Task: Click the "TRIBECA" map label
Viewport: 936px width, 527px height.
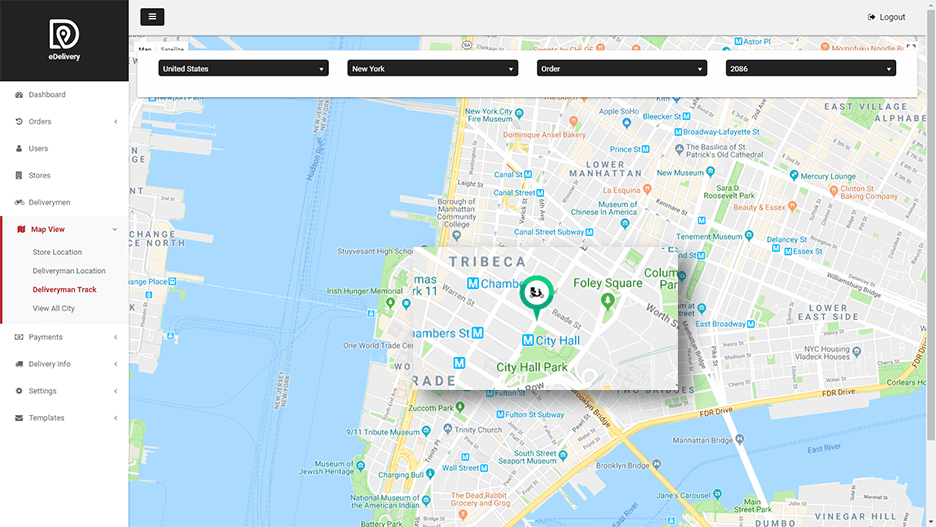Action: tap(488, 262)
